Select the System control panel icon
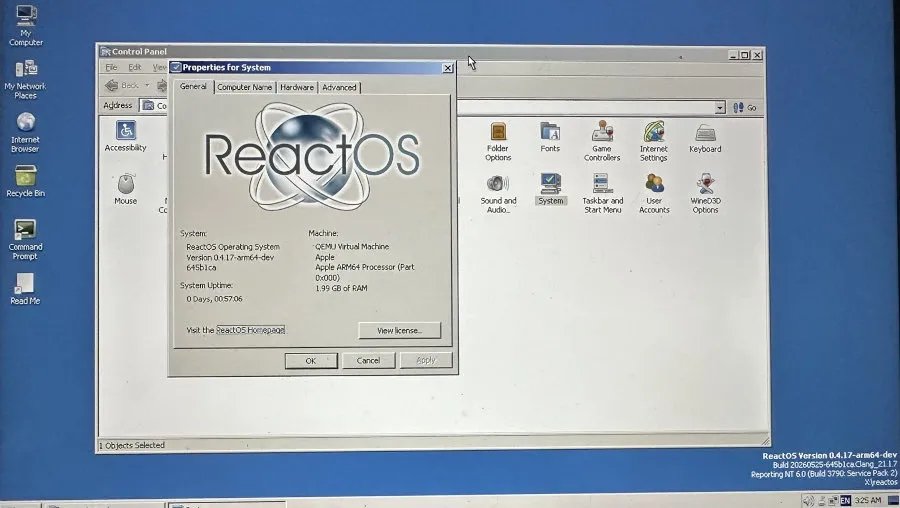The height and width of the screenshot is (508, 900). [x=550, y=189]
